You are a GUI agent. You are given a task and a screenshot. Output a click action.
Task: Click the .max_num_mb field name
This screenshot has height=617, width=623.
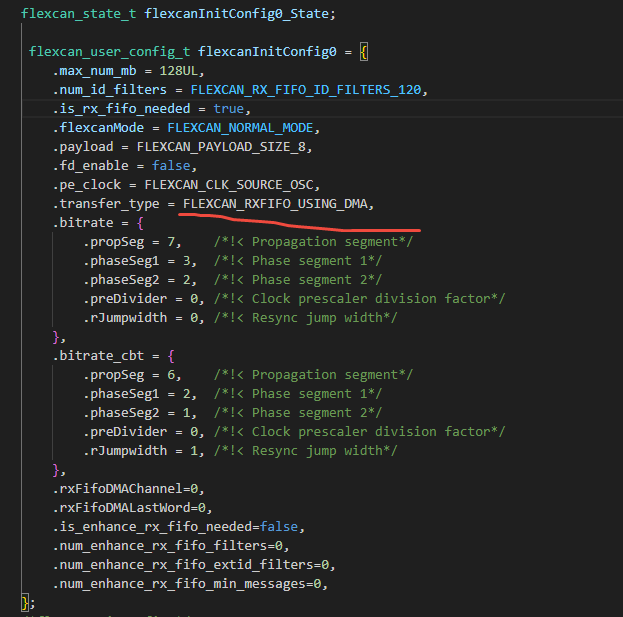95,71
